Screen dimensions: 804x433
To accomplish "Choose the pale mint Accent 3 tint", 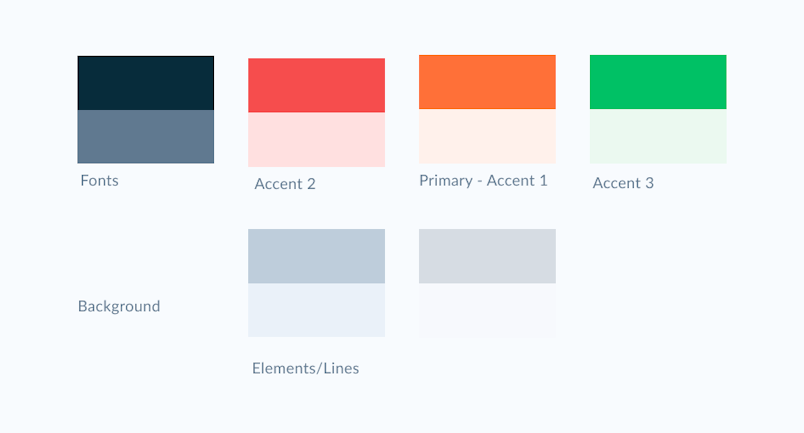I will coord(658,136).
